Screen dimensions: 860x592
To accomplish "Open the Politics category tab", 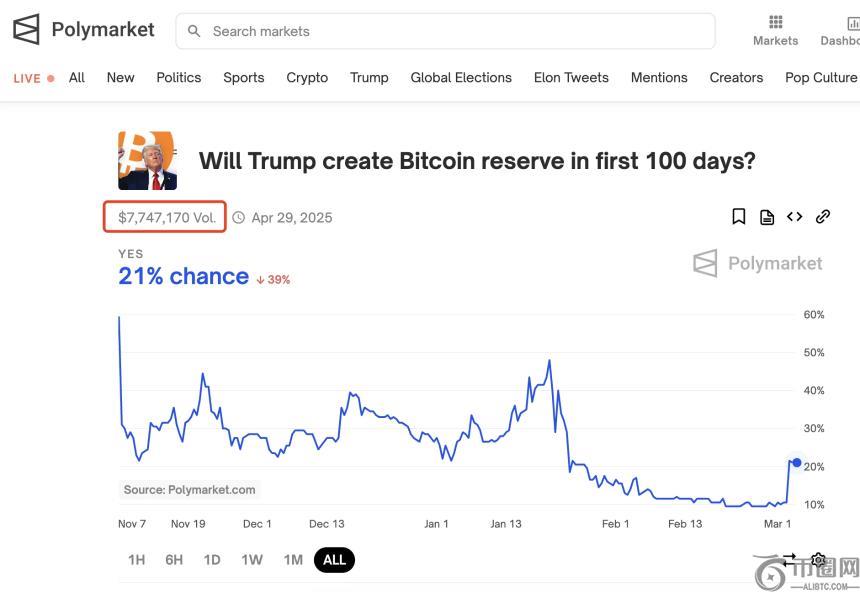I will coord(179,77).
